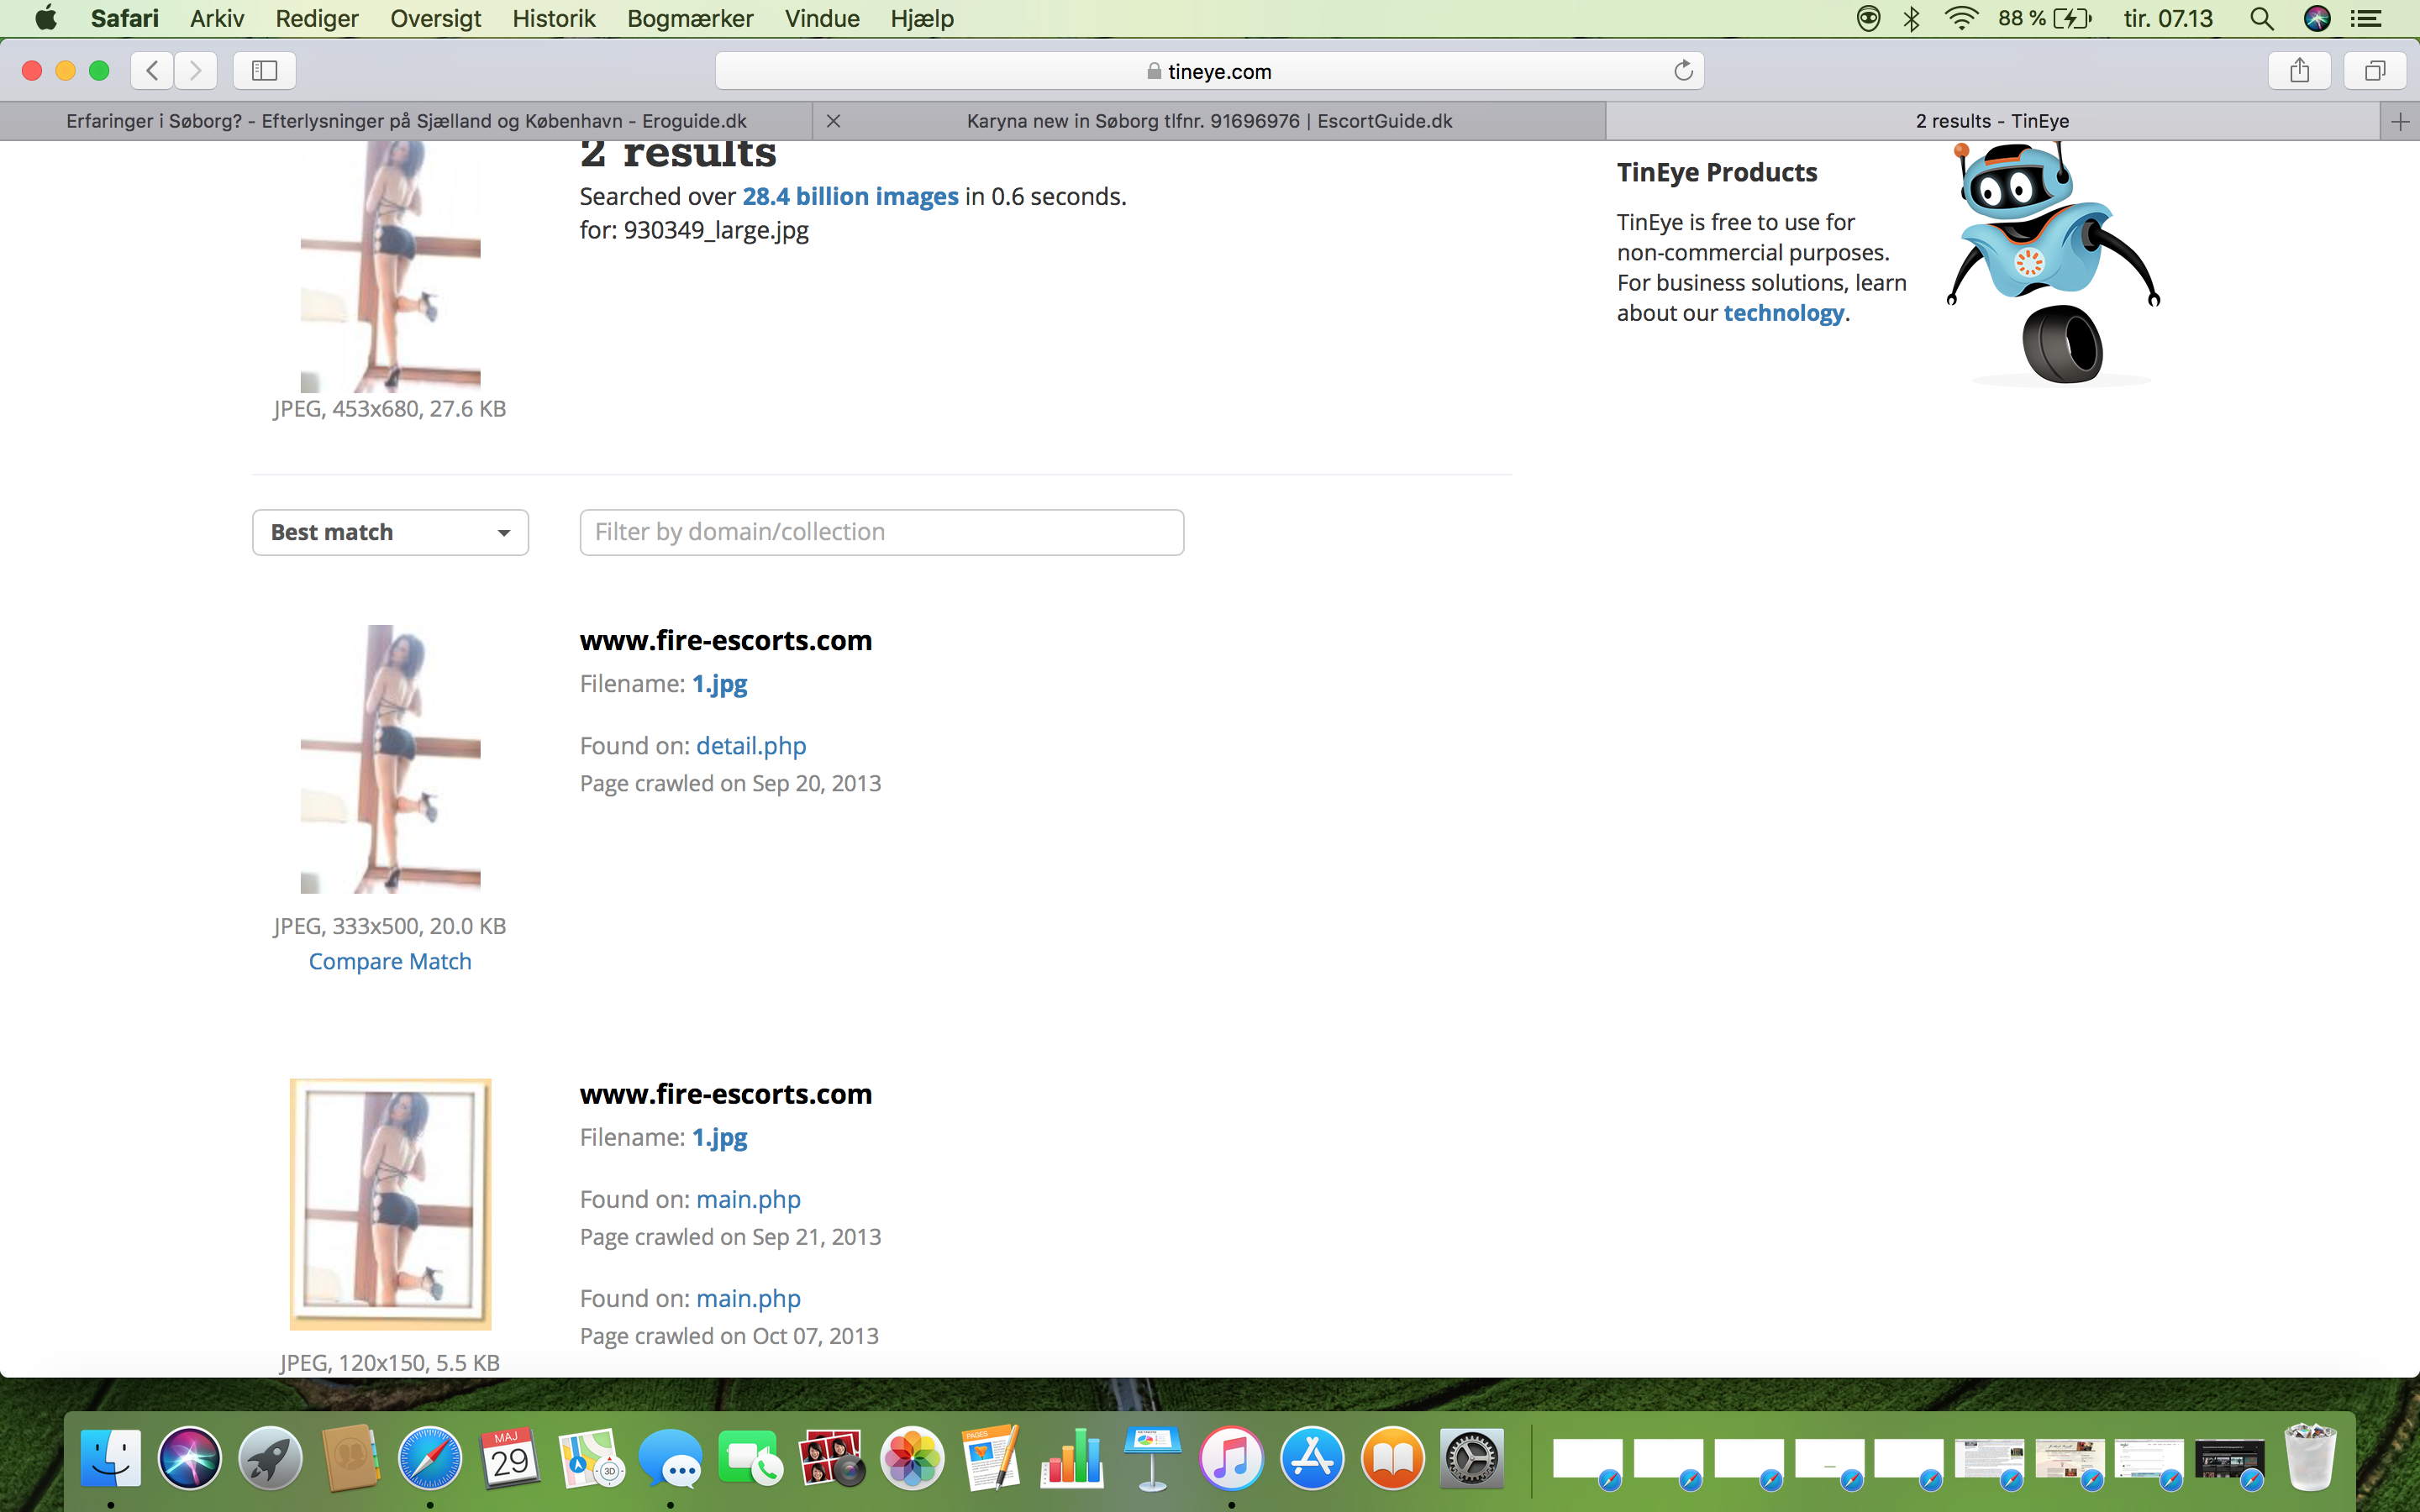
Task: Open the Hjælp menu
Action: coord(922,19)
